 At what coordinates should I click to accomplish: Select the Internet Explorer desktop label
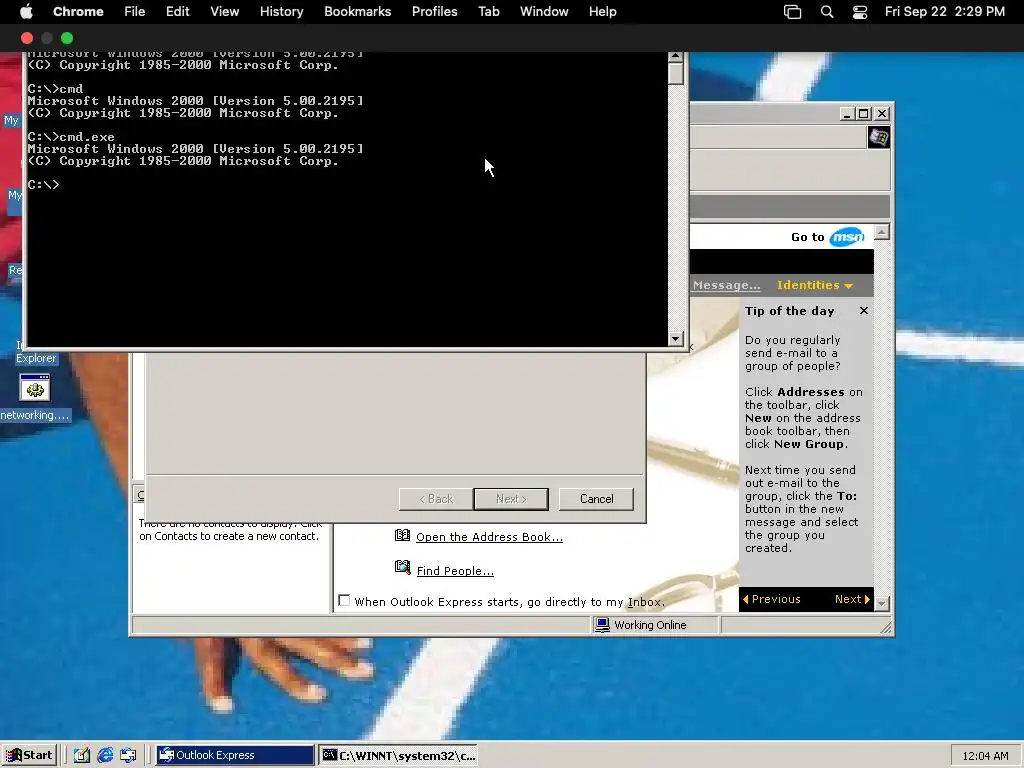point(36,358)
